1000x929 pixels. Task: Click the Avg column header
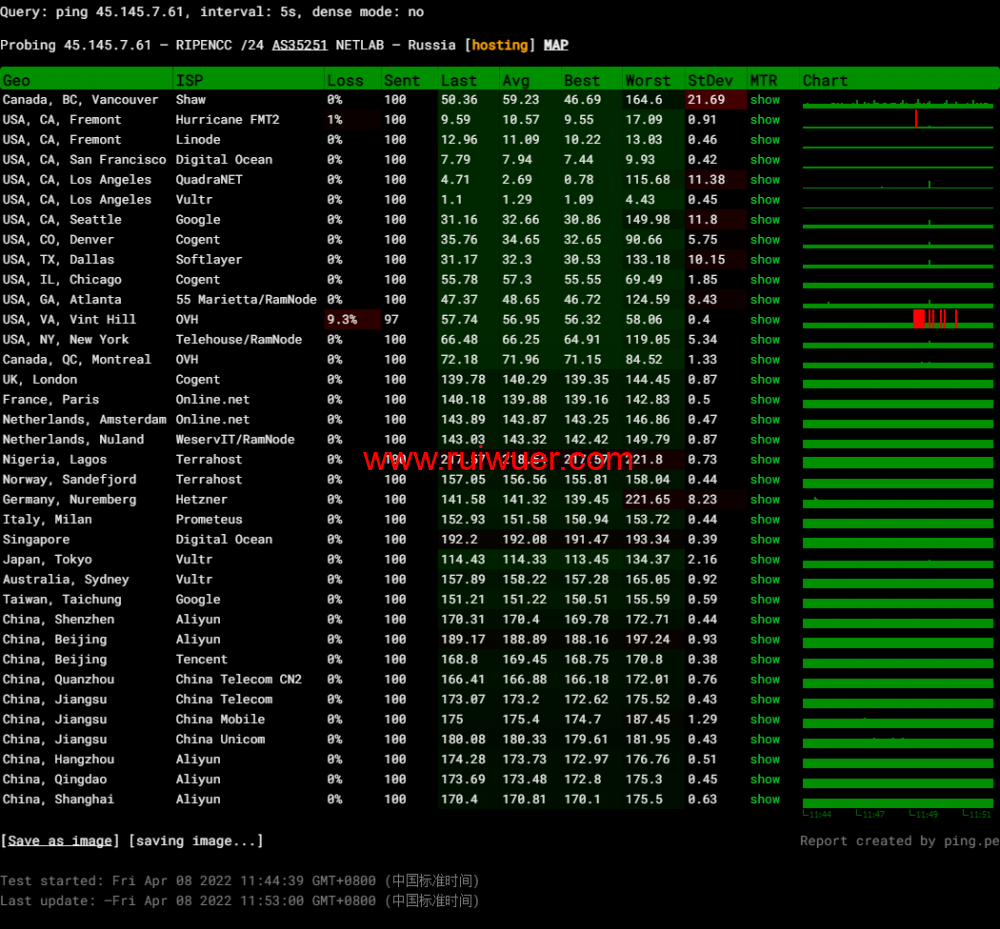pos(516,80)
